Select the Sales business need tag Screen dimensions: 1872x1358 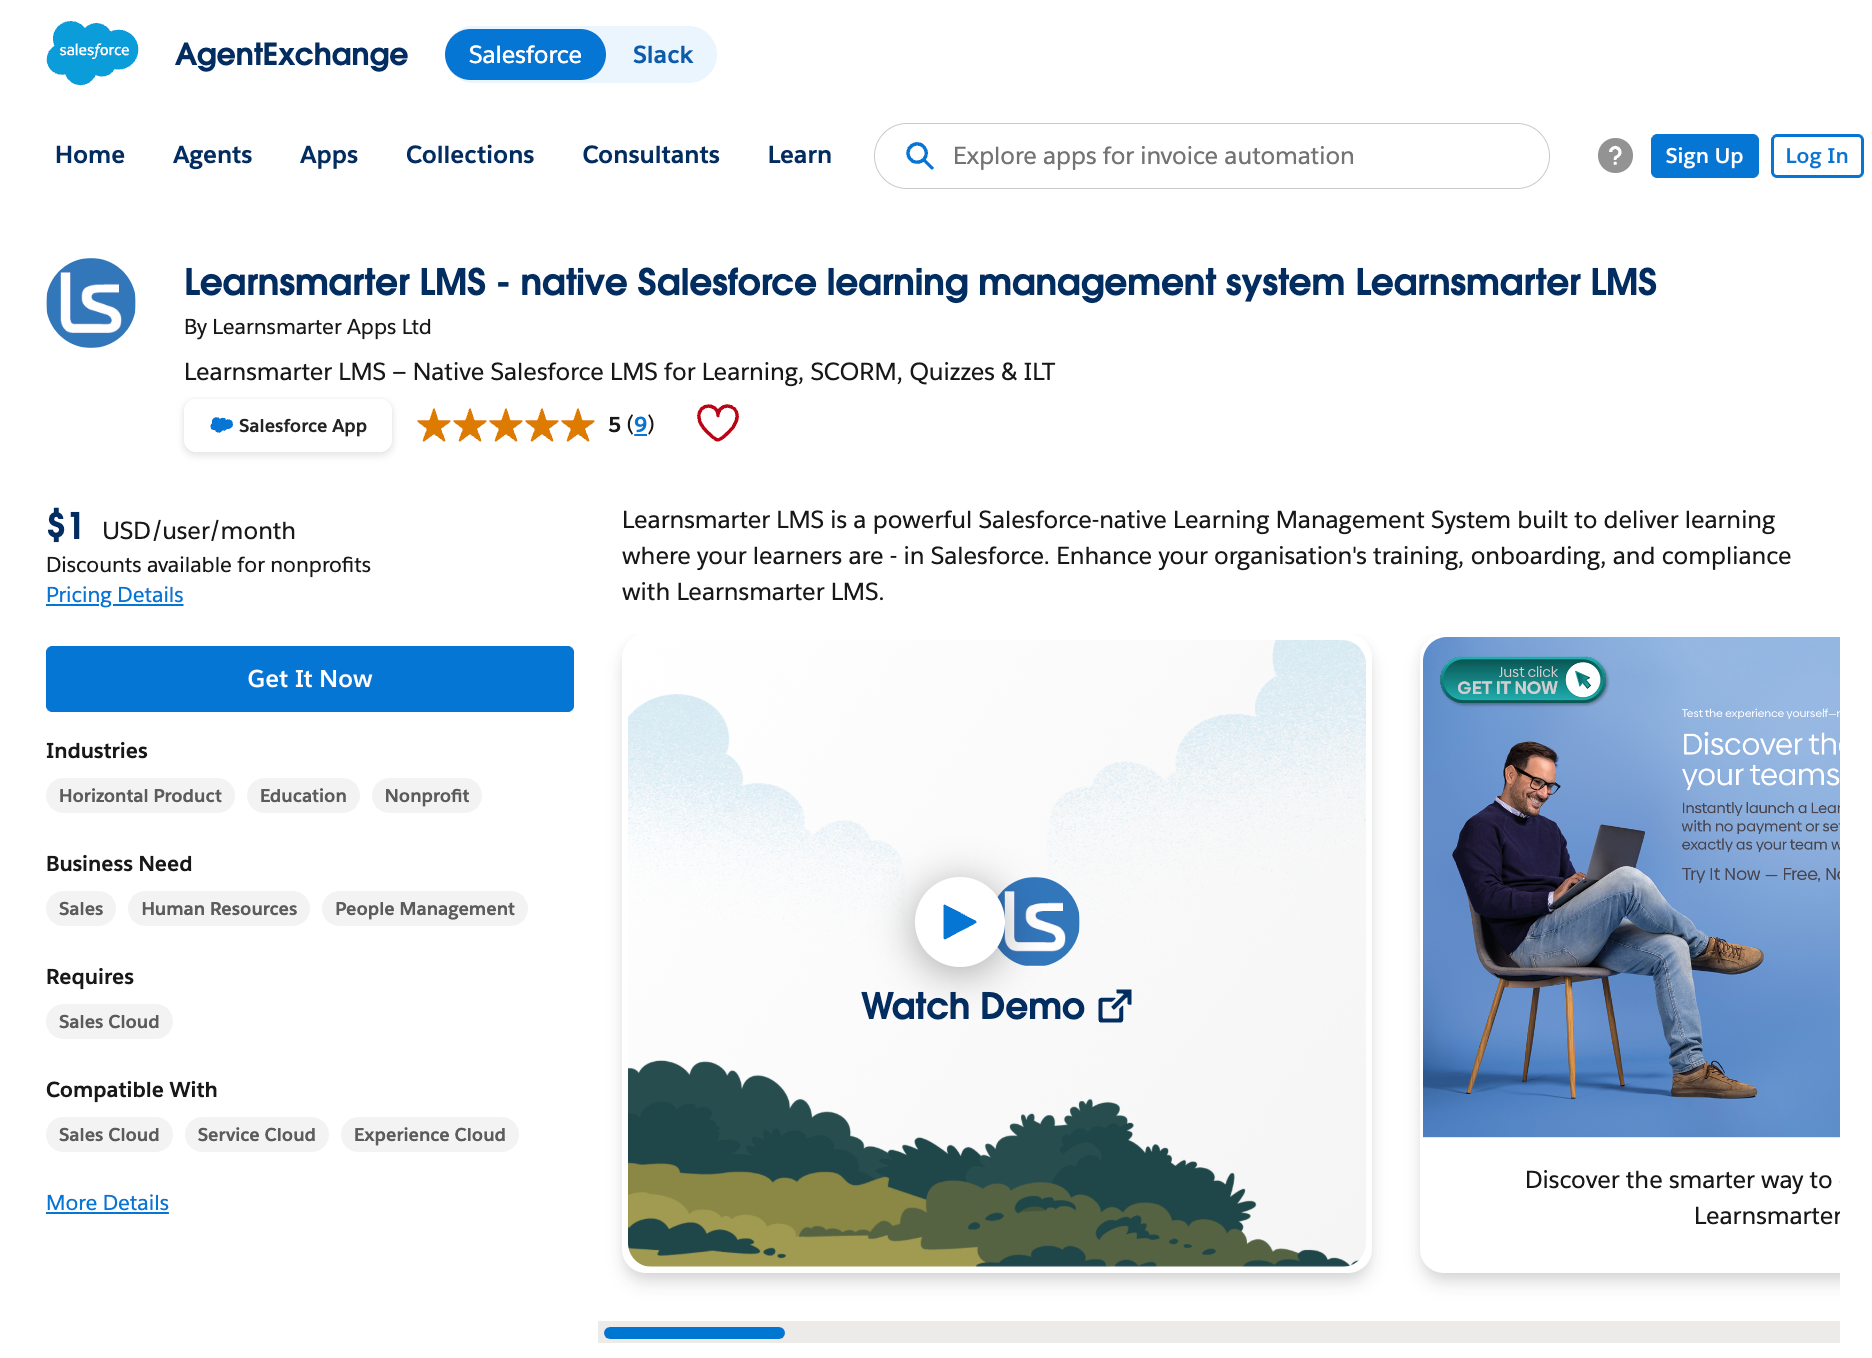click(x=81, y=909)
